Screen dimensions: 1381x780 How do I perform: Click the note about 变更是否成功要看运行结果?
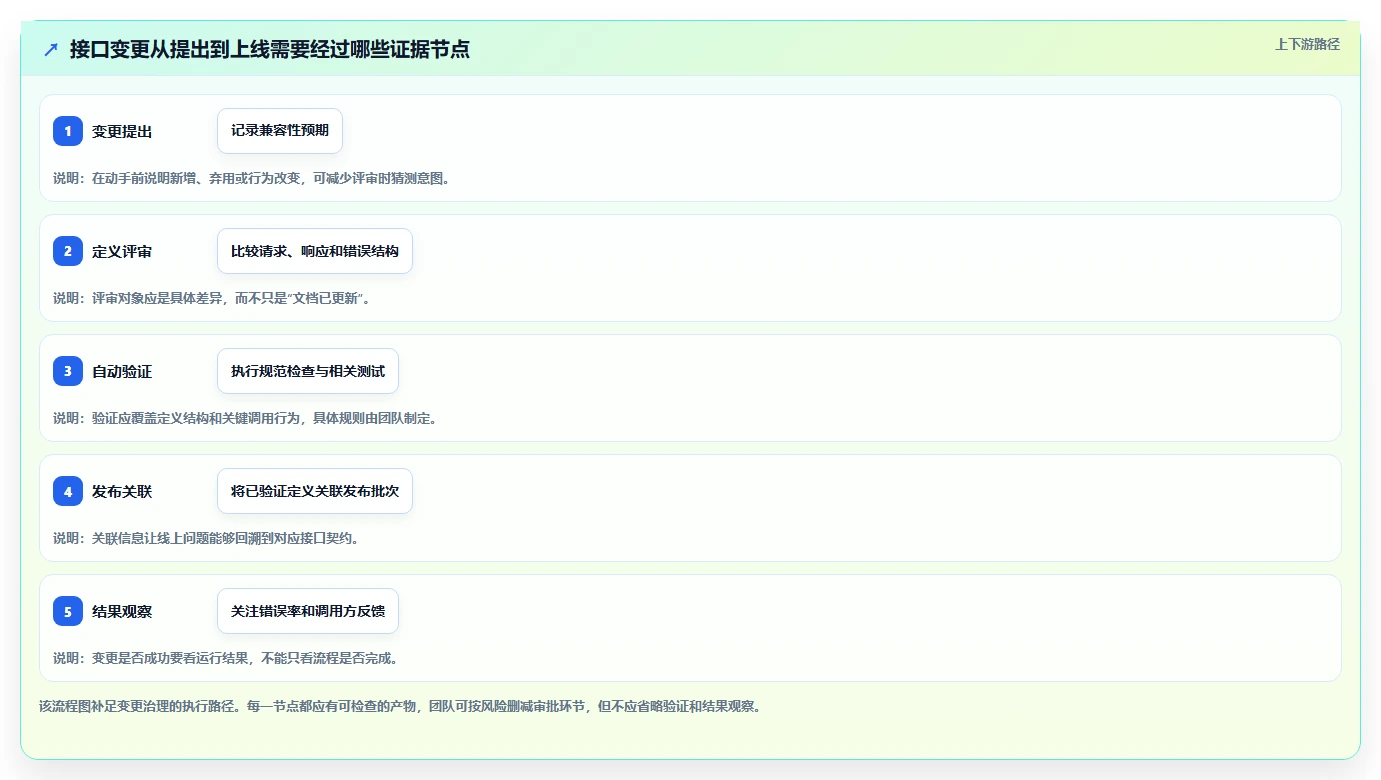coord(226,658)
